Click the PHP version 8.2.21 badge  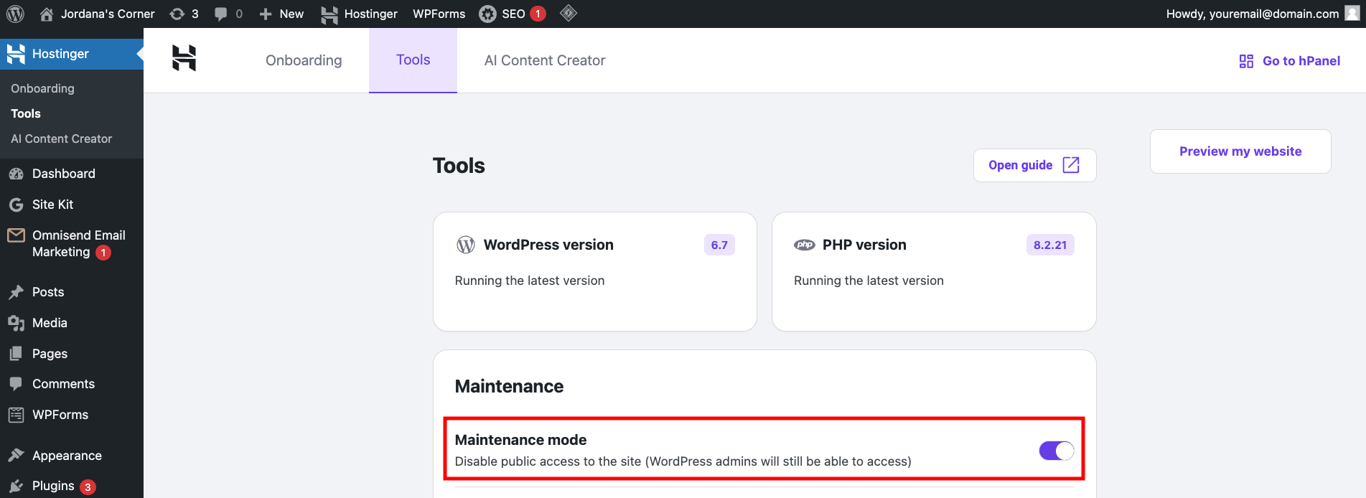(x=1050, y=245)
